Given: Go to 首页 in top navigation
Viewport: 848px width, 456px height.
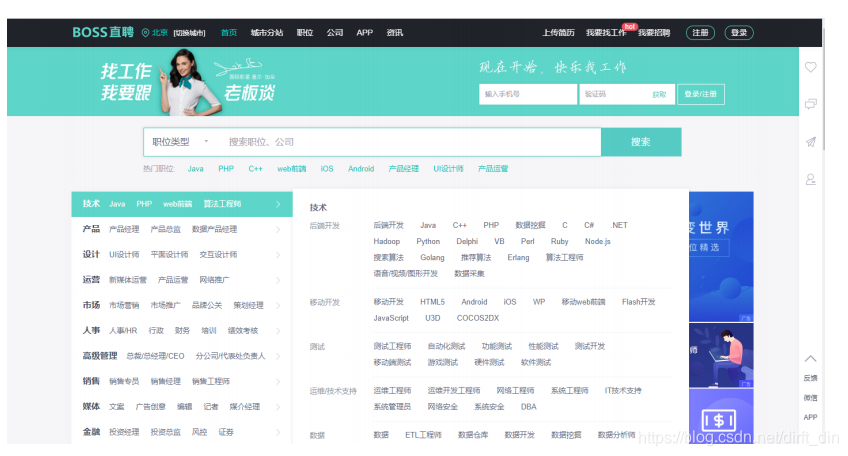Looking at the screenshot, I should point(229,32).
